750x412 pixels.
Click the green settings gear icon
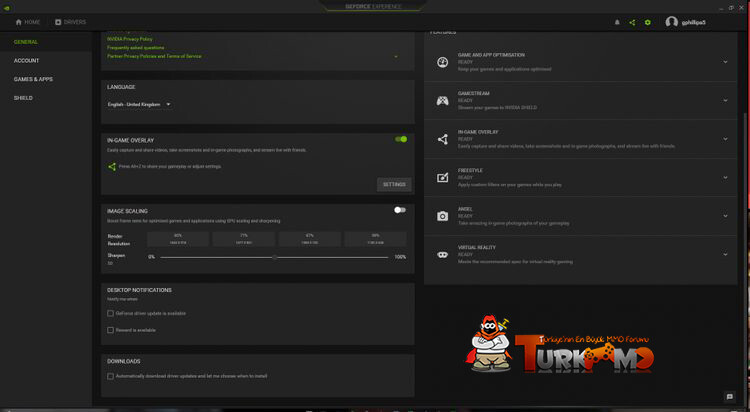648,22
